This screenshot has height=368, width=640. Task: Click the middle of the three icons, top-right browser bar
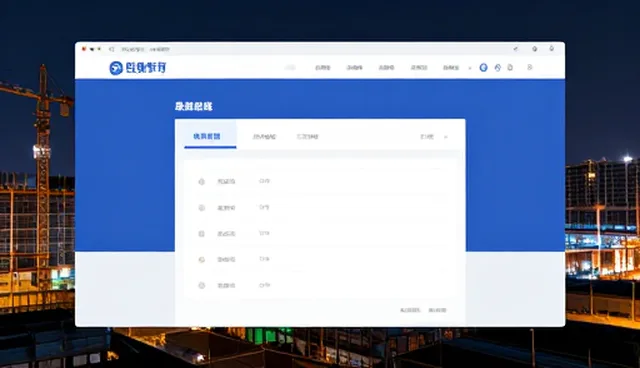tap(534, 49)
